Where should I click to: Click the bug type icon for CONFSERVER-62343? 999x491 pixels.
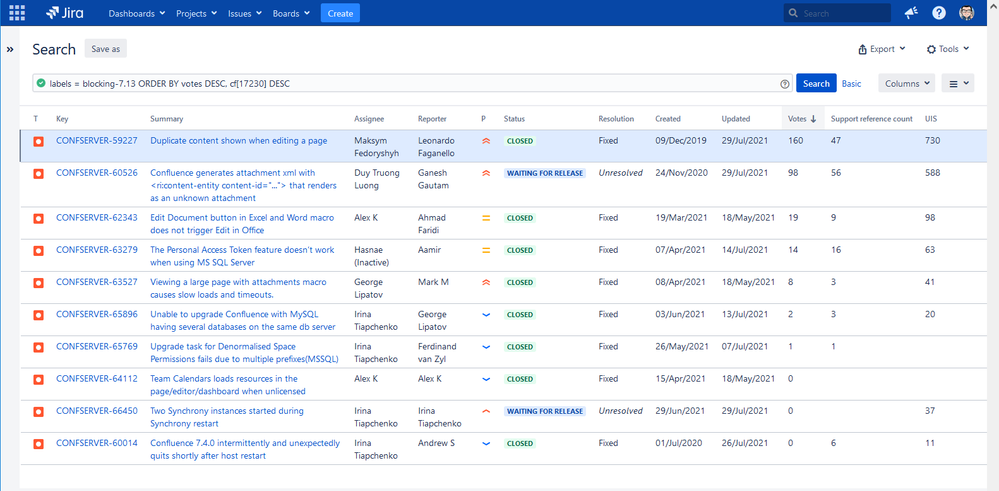[x=38, y=218]
